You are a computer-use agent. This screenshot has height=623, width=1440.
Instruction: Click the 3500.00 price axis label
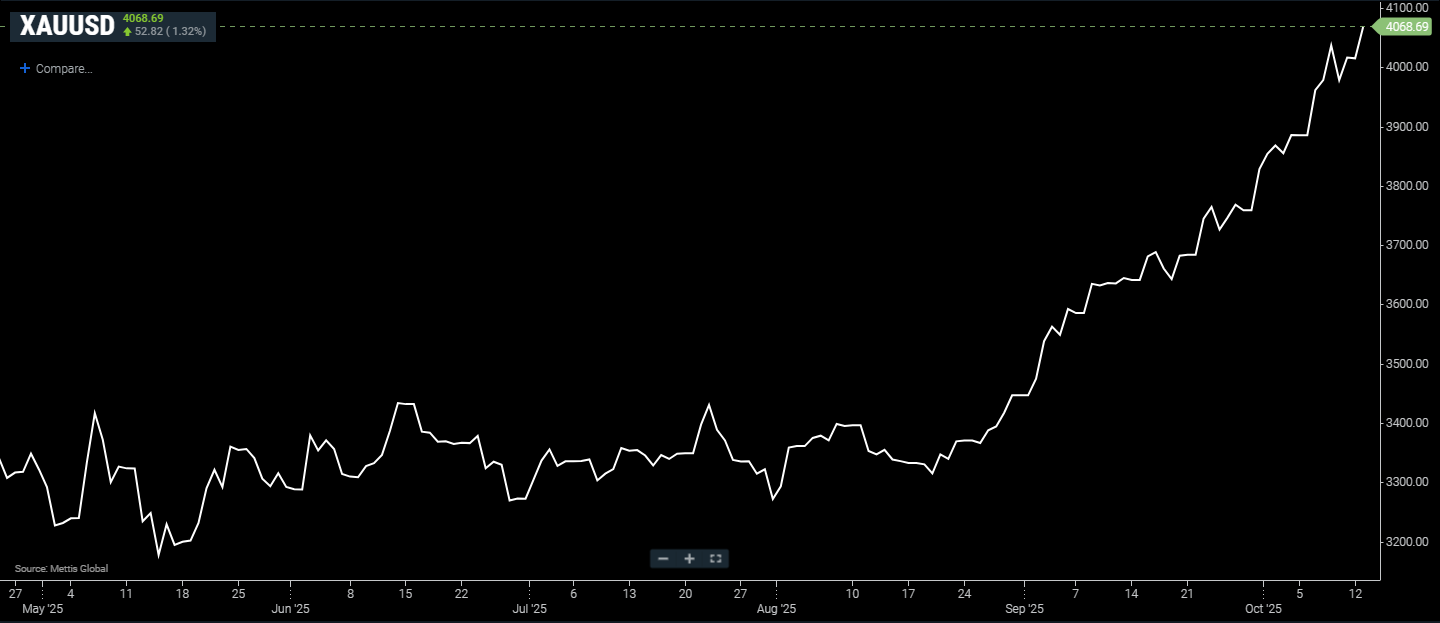[1406, 364]
